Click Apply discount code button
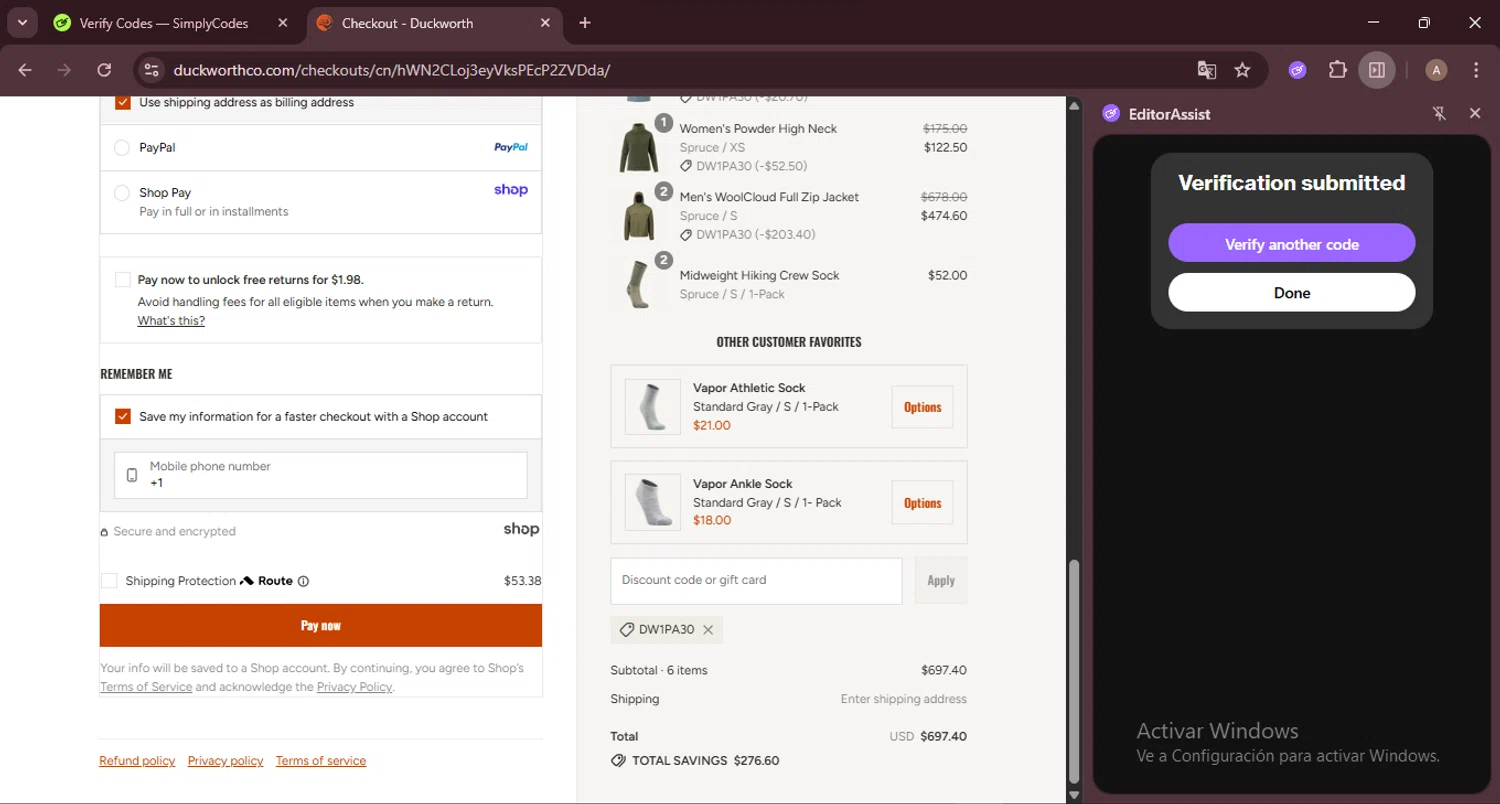The image size is (1500, 804). [941, 580]
